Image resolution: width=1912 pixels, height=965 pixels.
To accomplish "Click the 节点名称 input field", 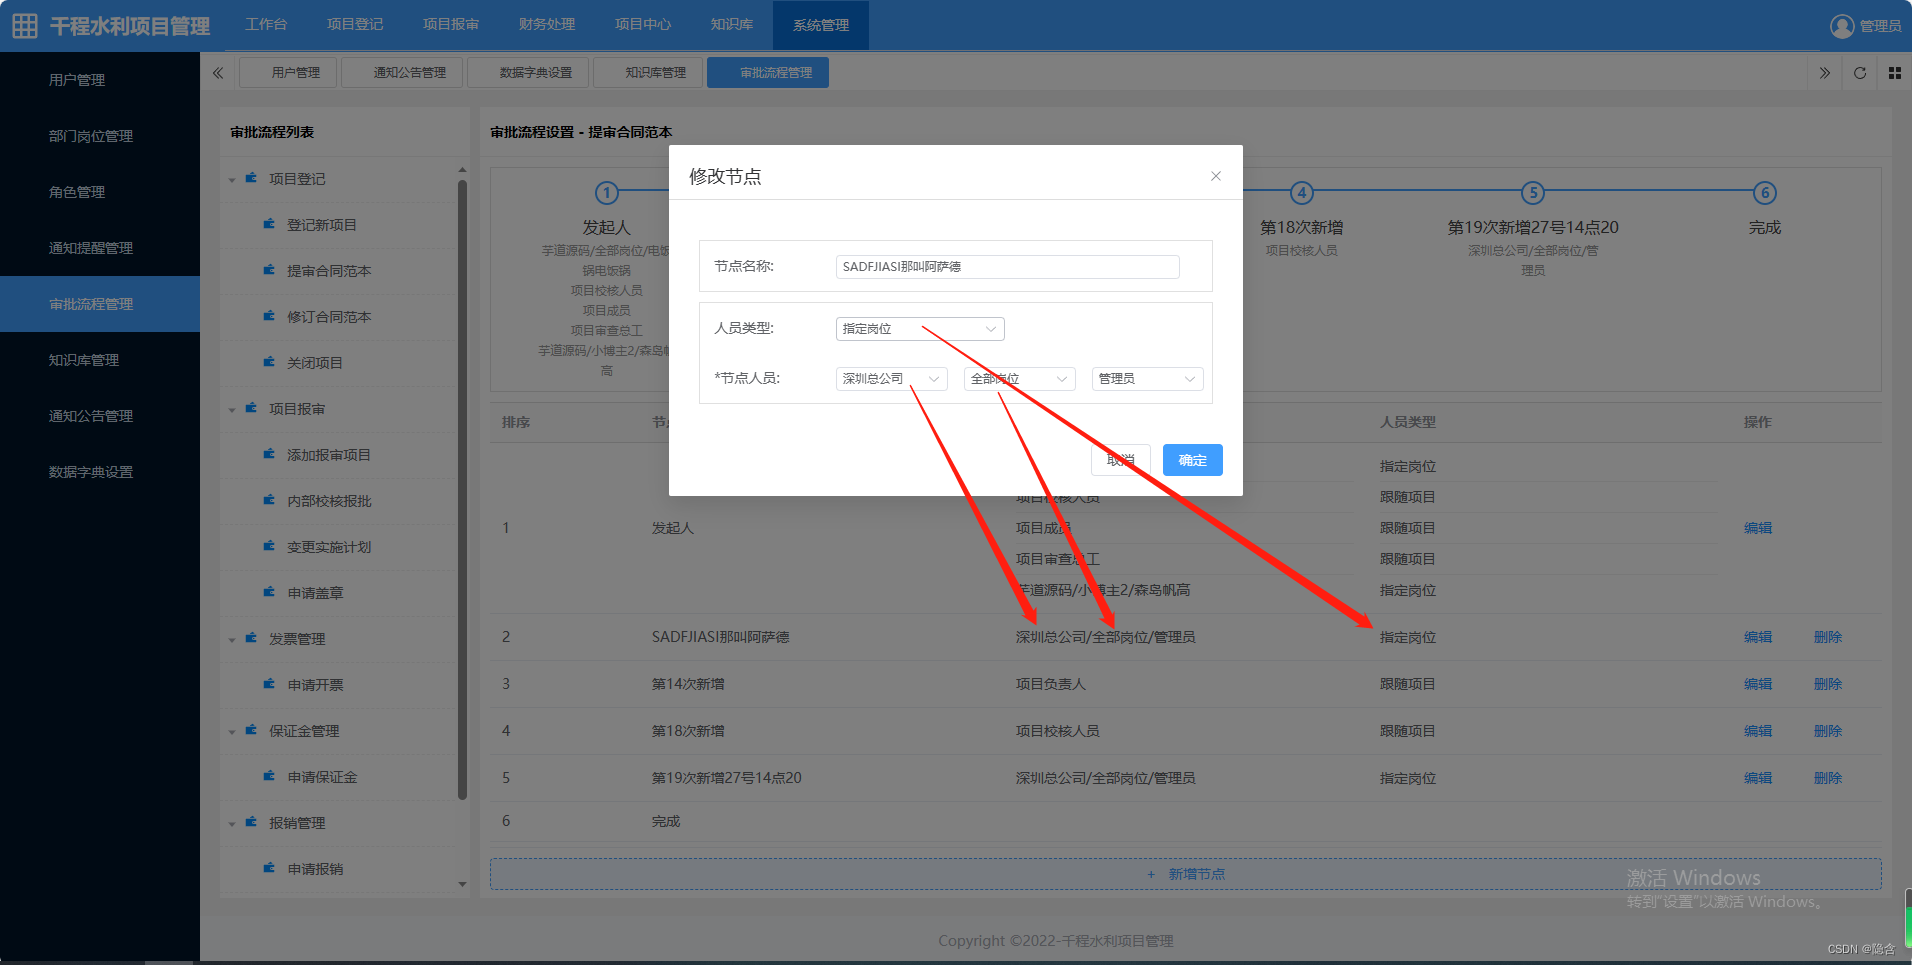I will coord(1007,267).
